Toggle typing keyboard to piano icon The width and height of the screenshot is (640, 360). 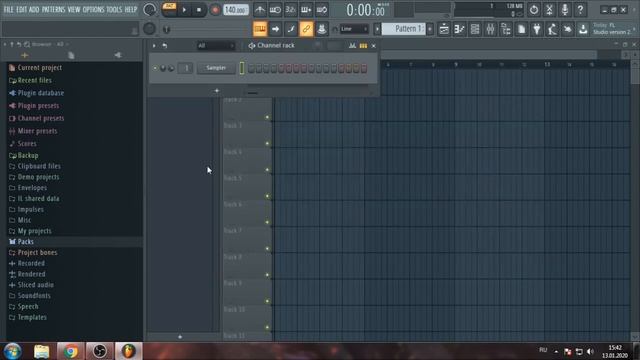260,29
